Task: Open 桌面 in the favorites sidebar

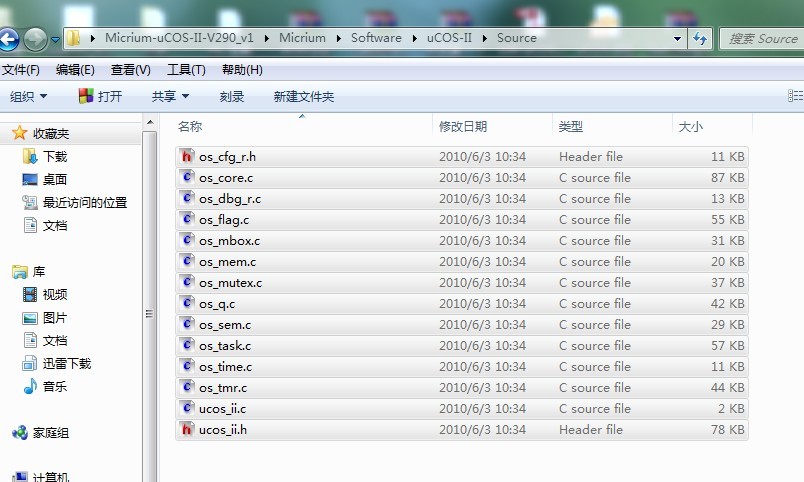Action: point(55,179)
